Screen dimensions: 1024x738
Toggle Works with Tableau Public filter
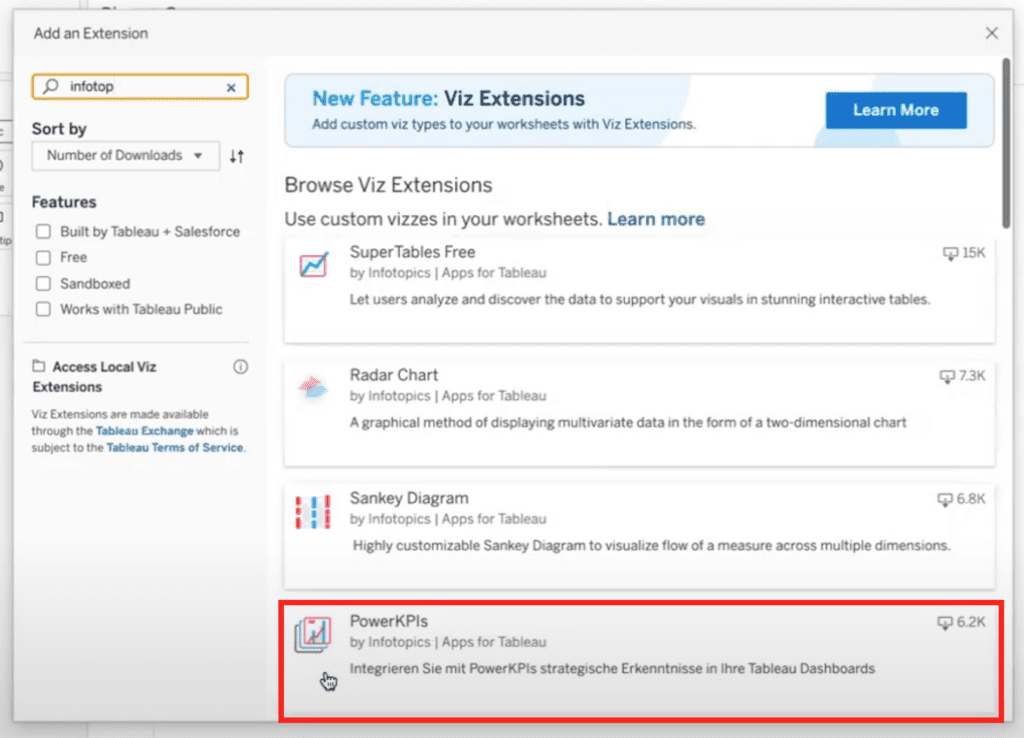pos(43,309)
